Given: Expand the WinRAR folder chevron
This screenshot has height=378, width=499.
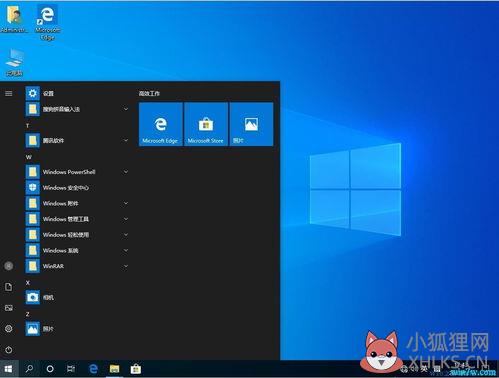Looking at the screenshot, I should [126, 266].
